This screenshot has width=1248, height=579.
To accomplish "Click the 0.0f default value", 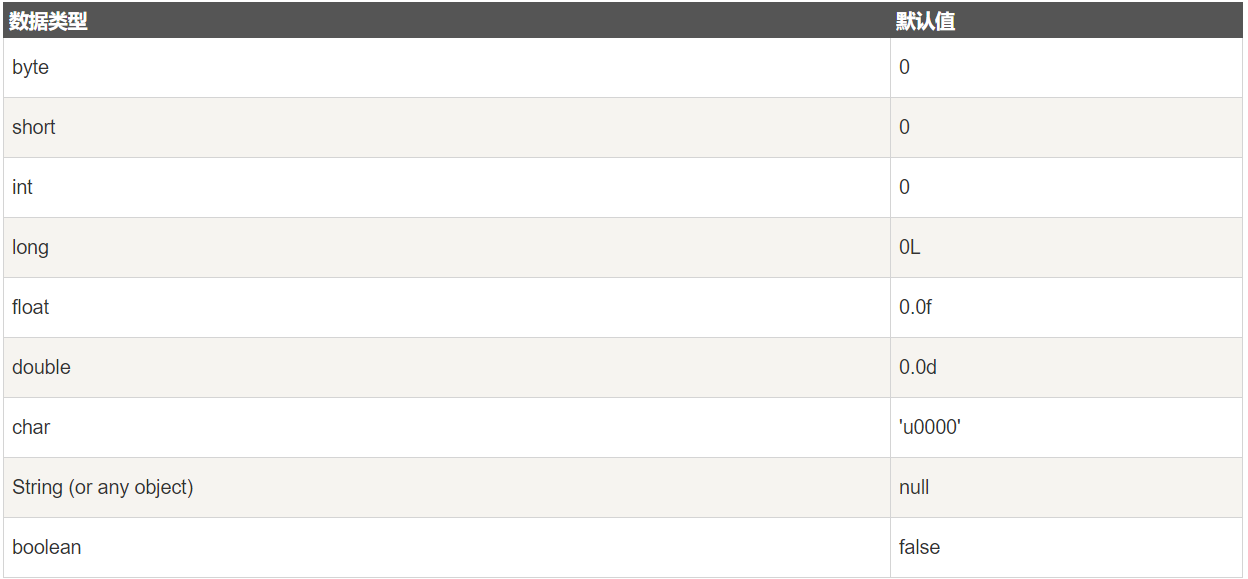I will (915, 308).
